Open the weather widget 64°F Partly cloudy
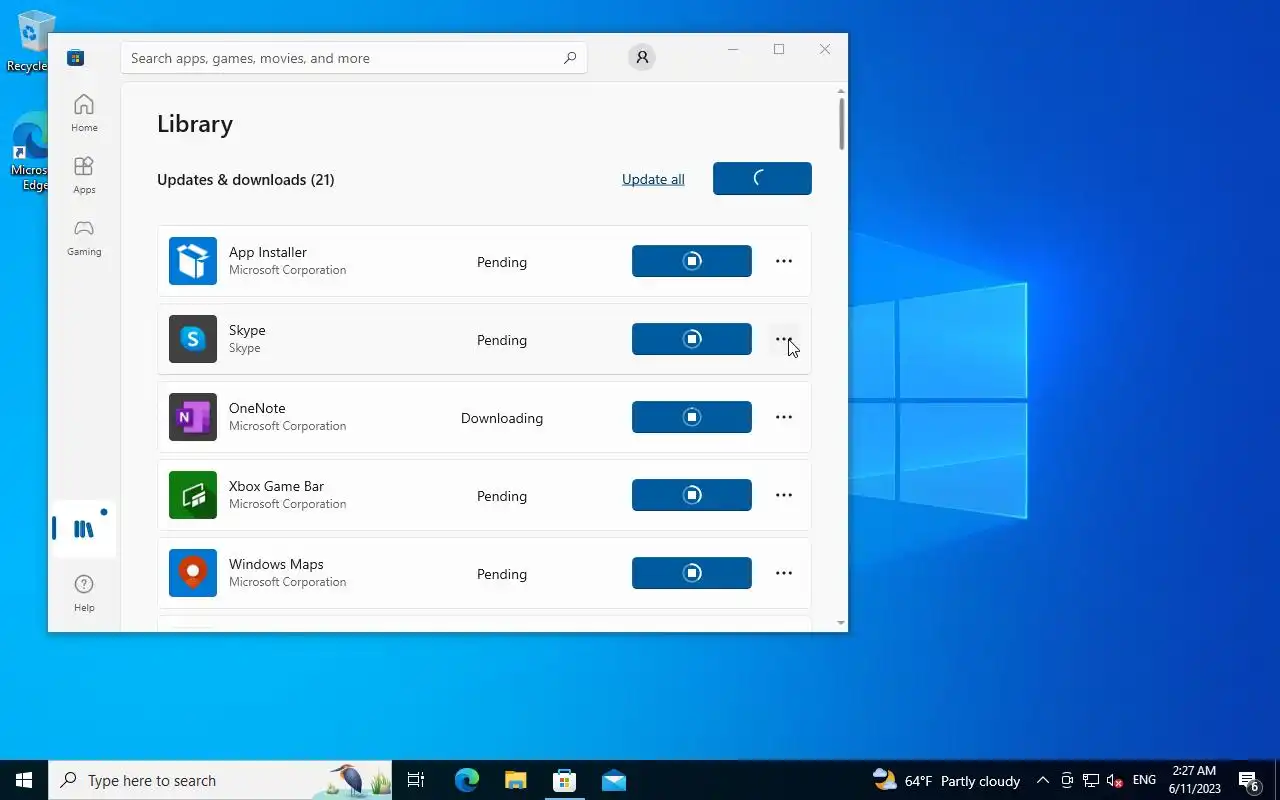The image size is (1280, 800). [946, 780]
